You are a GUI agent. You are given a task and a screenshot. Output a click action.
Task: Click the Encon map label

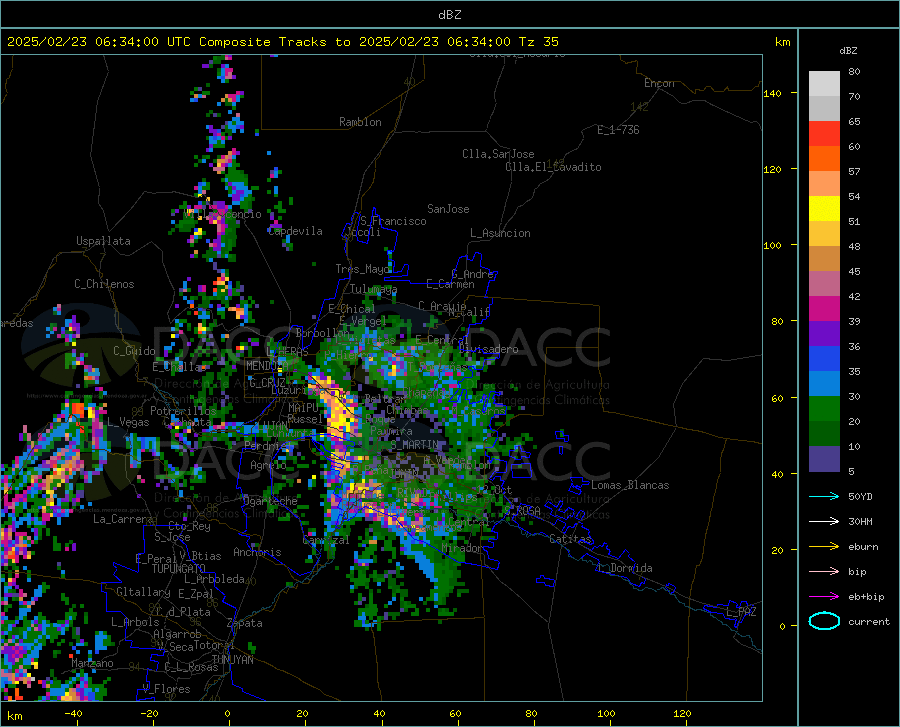click(659, 83)
